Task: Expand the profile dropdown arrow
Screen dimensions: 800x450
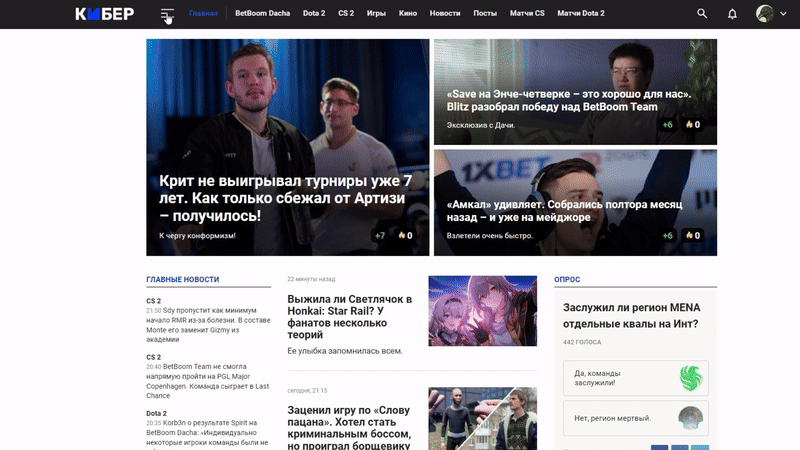Action: pyautogui.click(x=783, y=14)
